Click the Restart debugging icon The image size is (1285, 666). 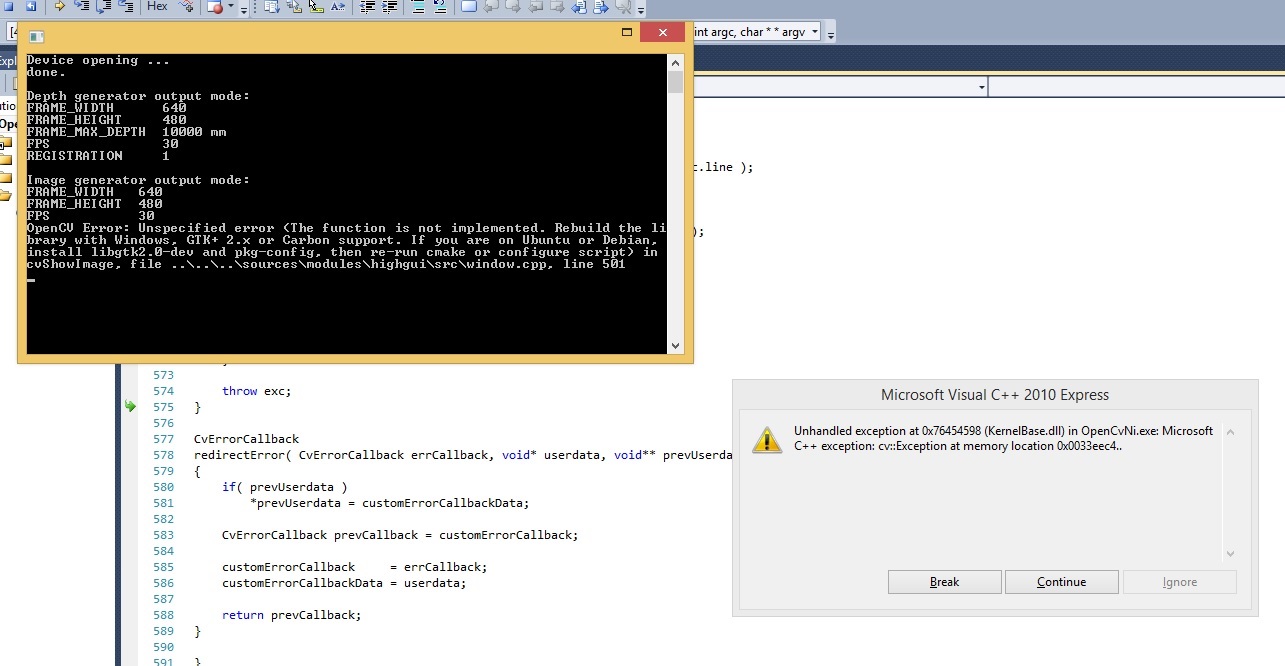[31, 6]
